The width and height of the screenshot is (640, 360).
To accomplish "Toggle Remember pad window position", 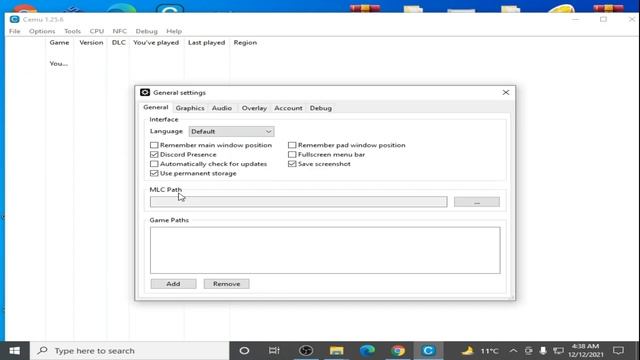I will pyautogui.click(x=292, y=145).
